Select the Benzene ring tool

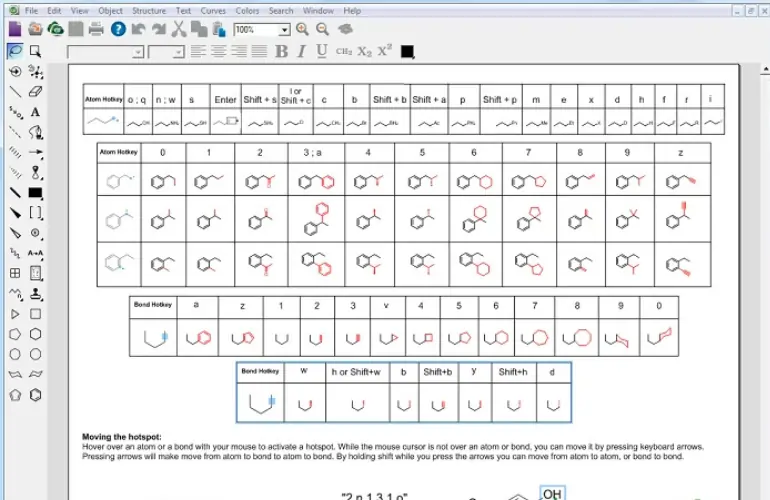coord(35,395)
